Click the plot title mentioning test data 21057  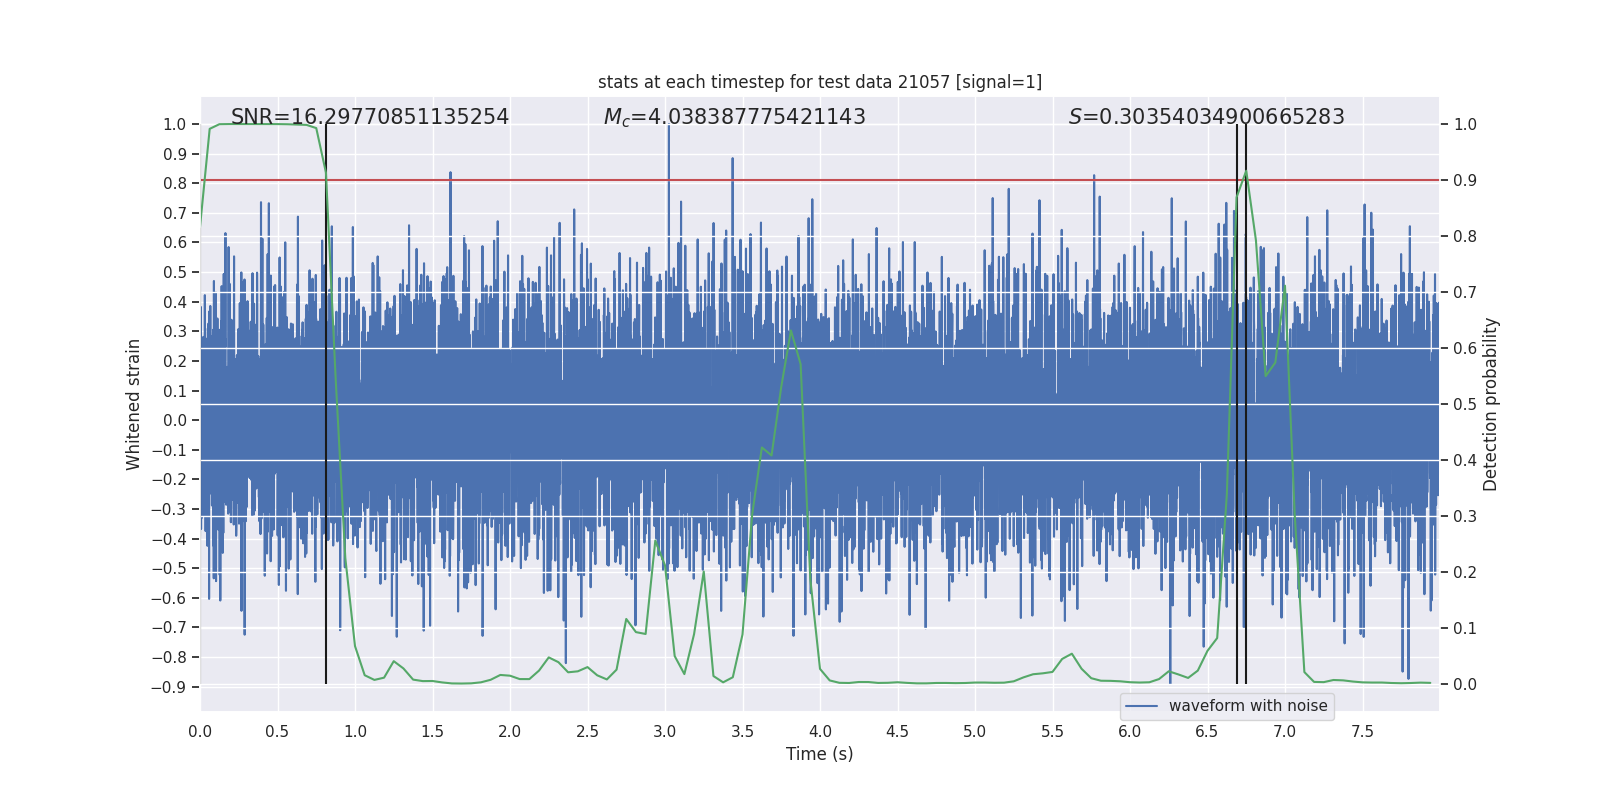pyautogui.click(x=819, y=82)
